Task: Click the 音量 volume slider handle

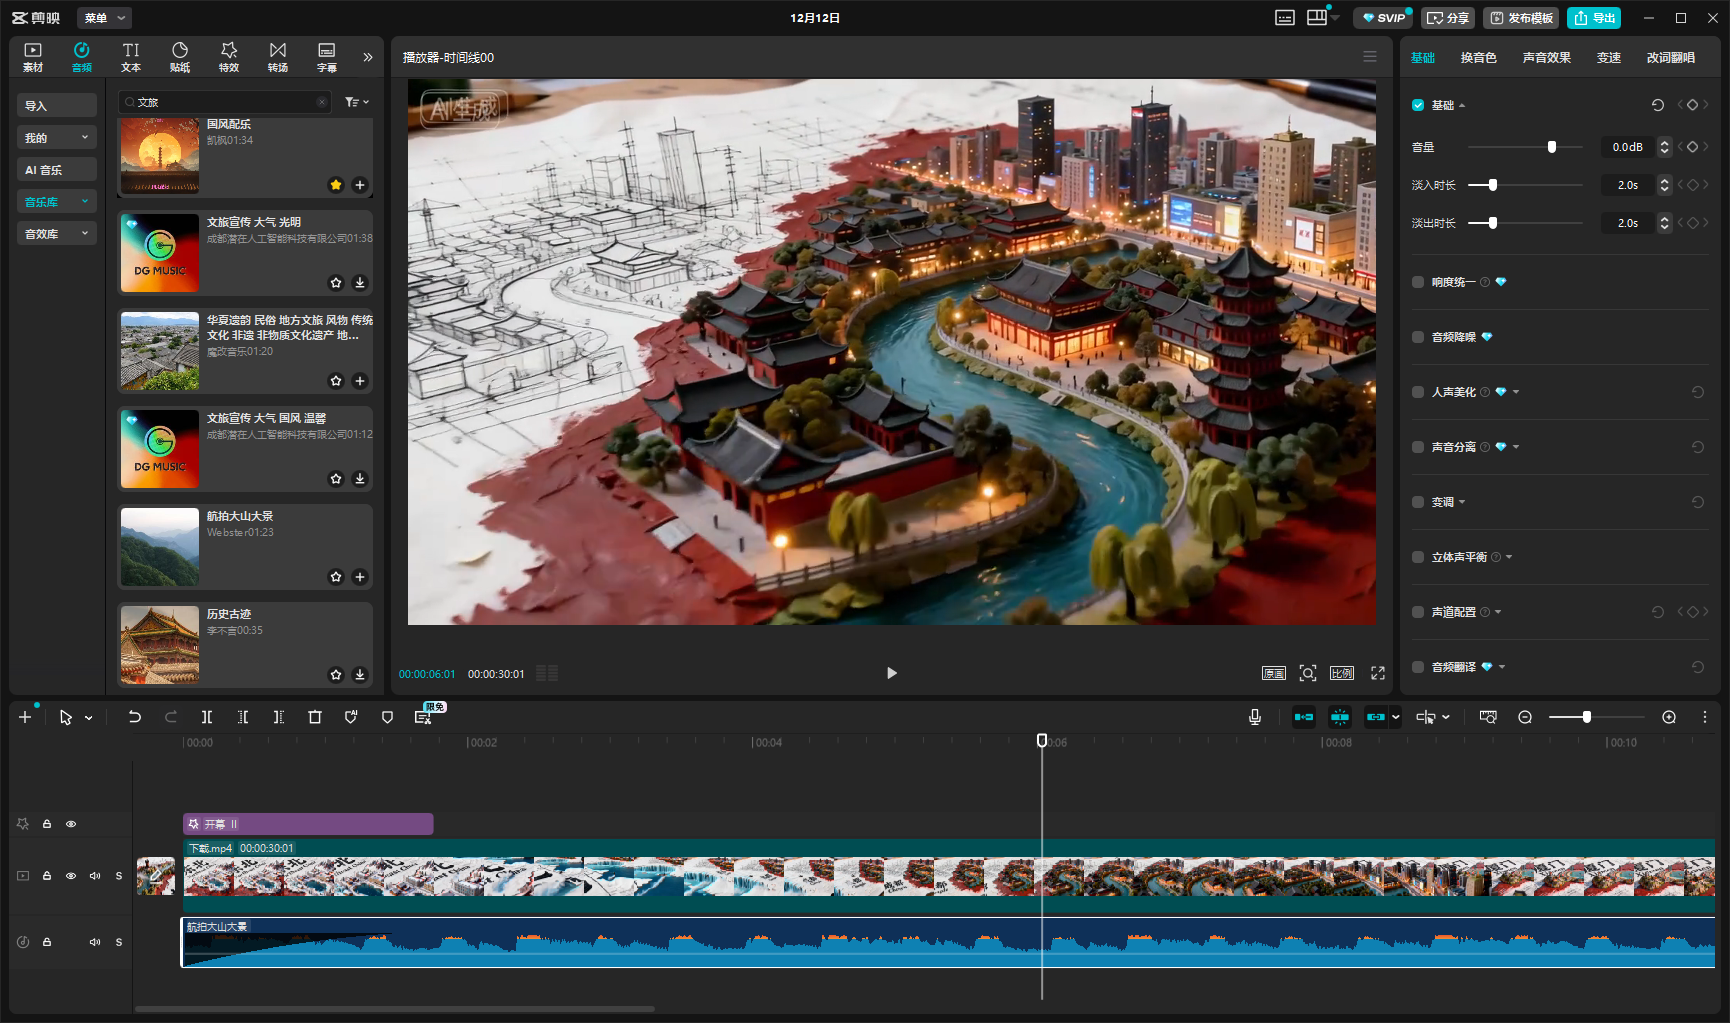Action: 1552,147
